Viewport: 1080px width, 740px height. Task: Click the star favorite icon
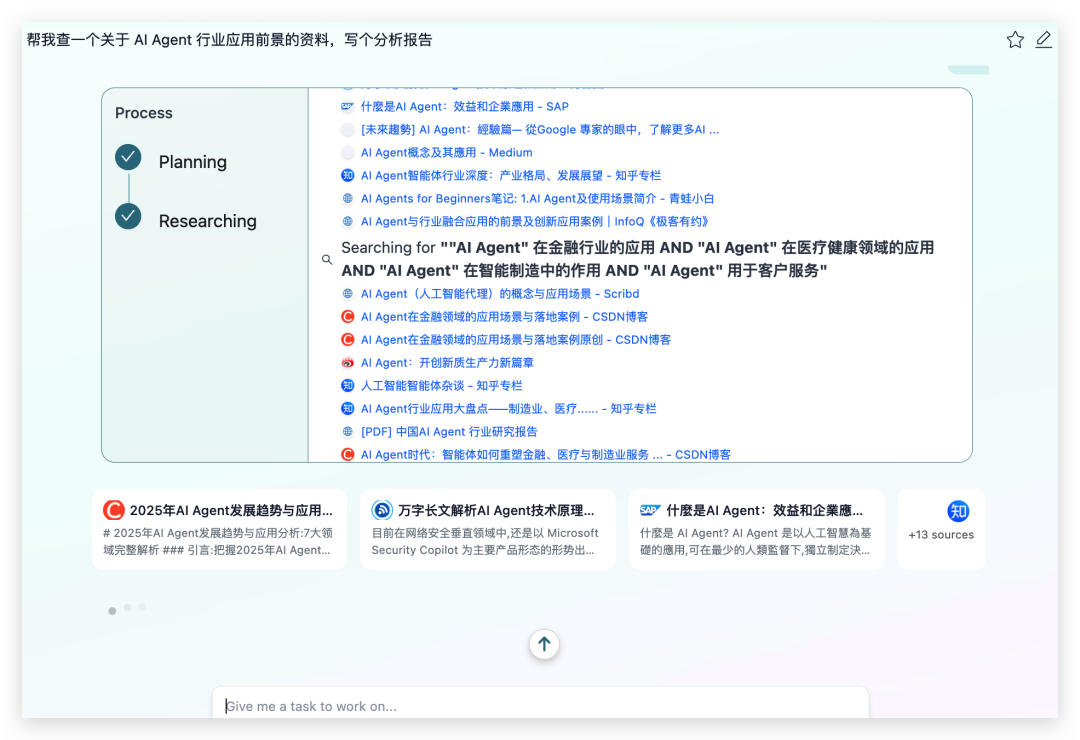pyautogui.click(x=1015, y=40)
